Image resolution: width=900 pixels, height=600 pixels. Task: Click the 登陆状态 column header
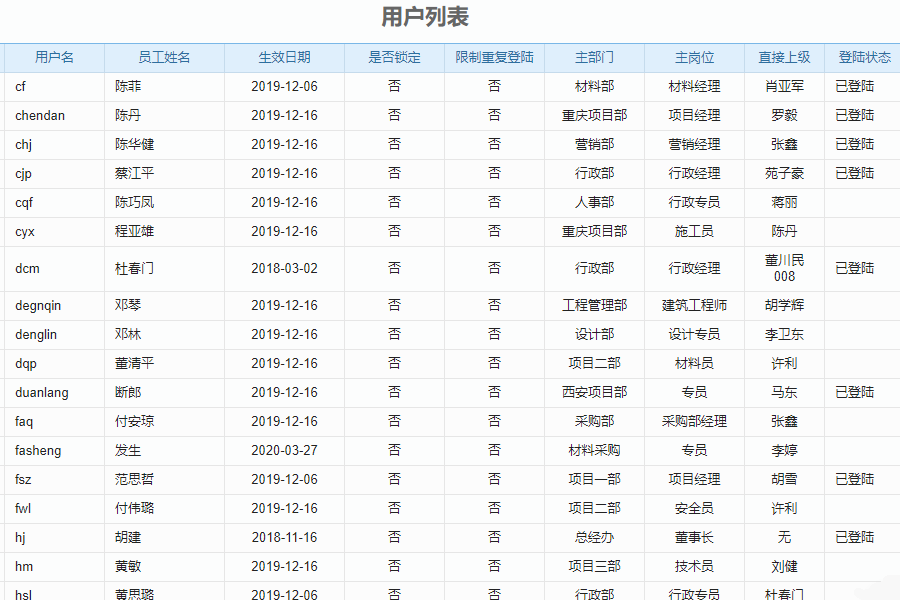click(864, 57)
